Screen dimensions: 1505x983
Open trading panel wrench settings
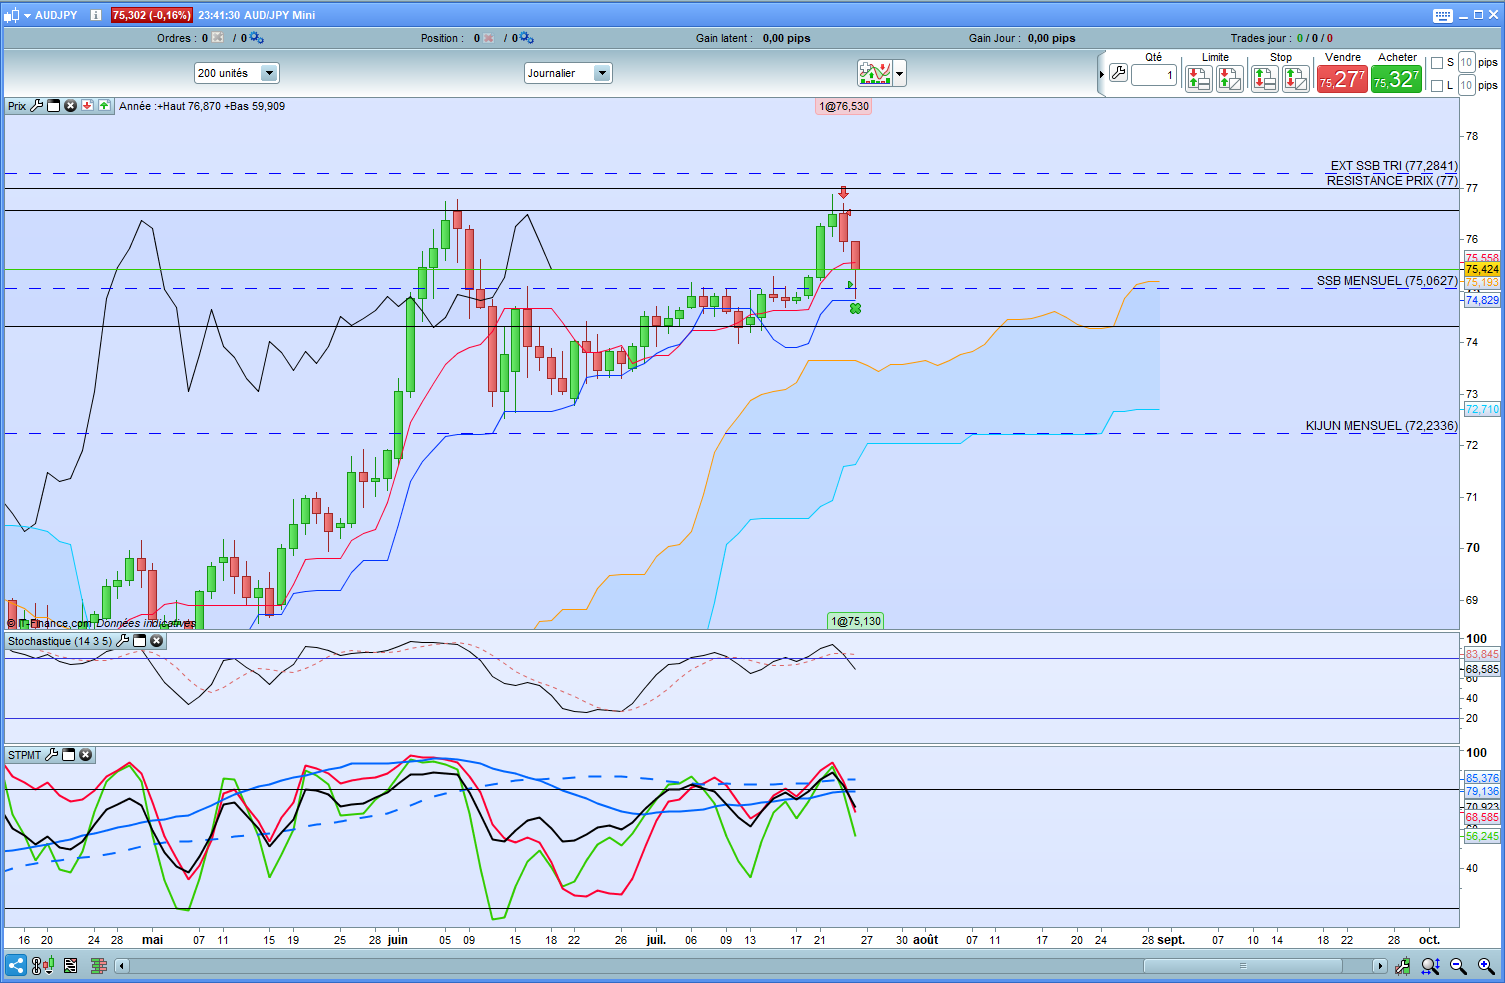[1118, 73]
